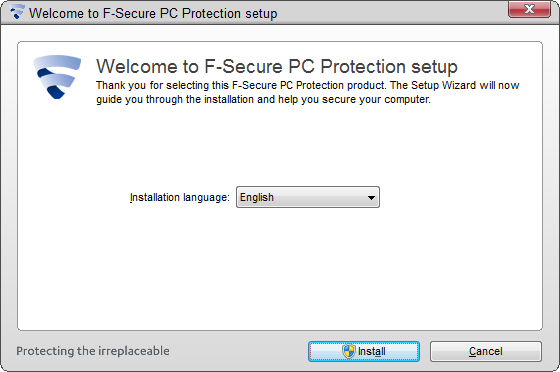Image resolution: width=560 pixels, height=372 pixels.
Task: Click the blank title bar area before the X
Action: [393, 13]
